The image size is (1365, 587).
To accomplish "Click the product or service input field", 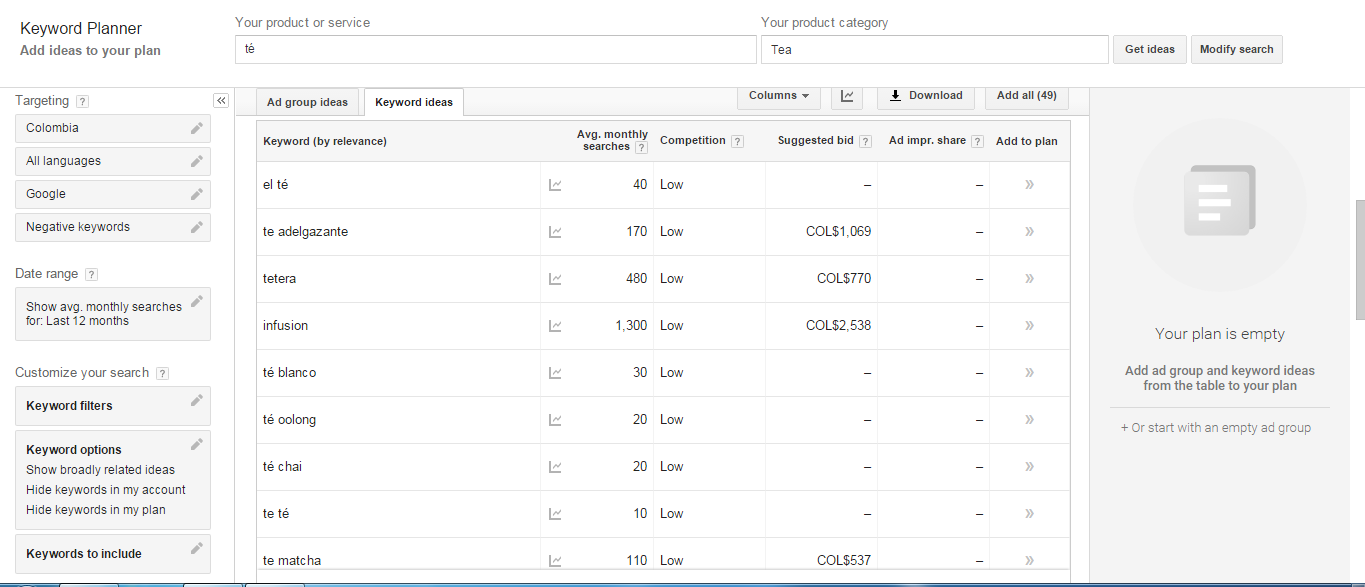I will point(496,50).
